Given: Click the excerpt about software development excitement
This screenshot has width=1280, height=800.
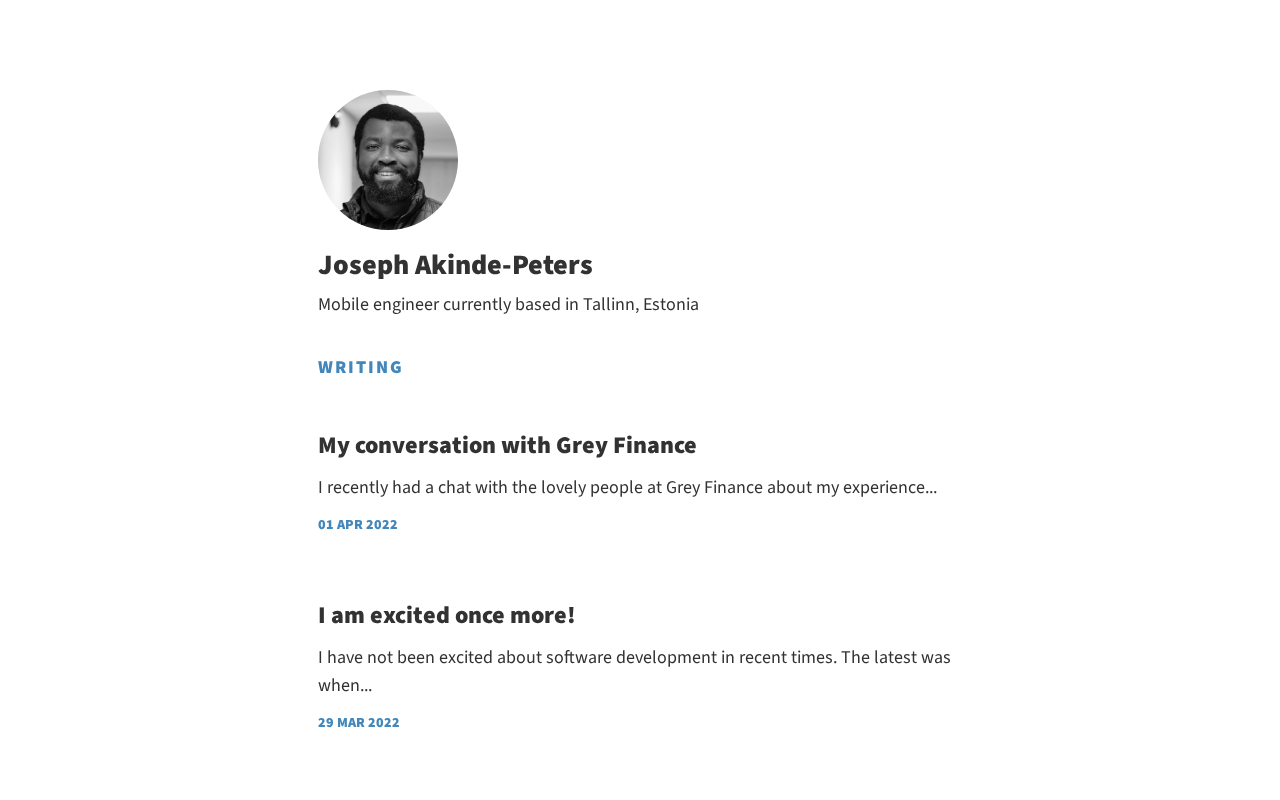Looking at the screenshot, I should (x=634, y=657).
